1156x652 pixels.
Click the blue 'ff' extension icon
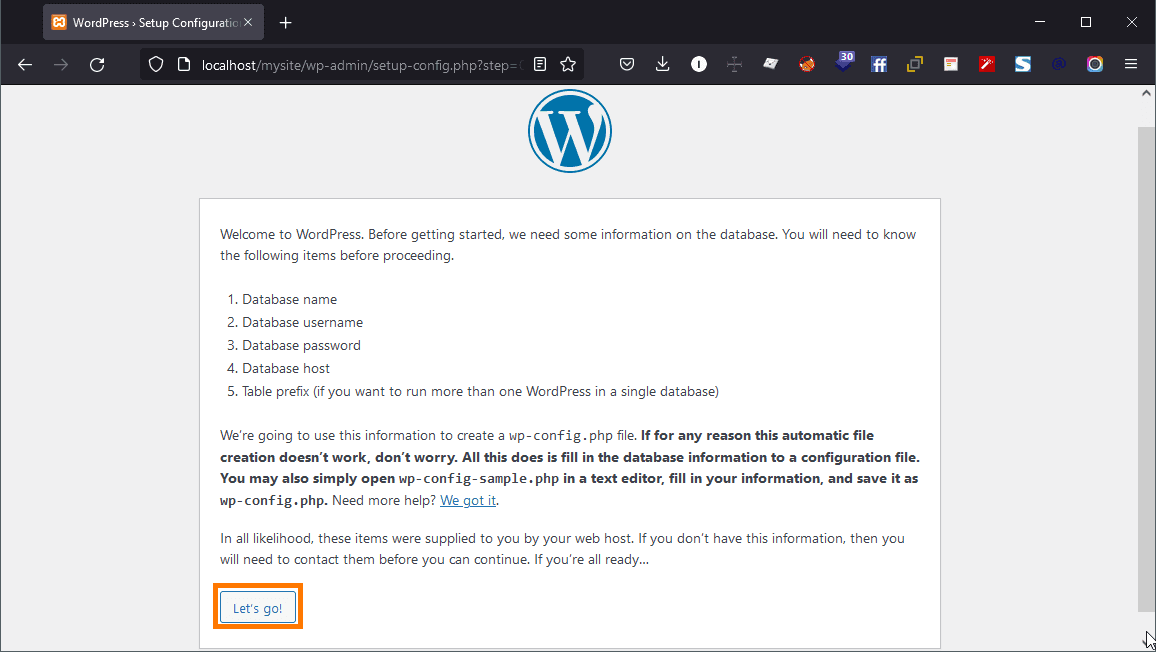[x=879, y=65]
